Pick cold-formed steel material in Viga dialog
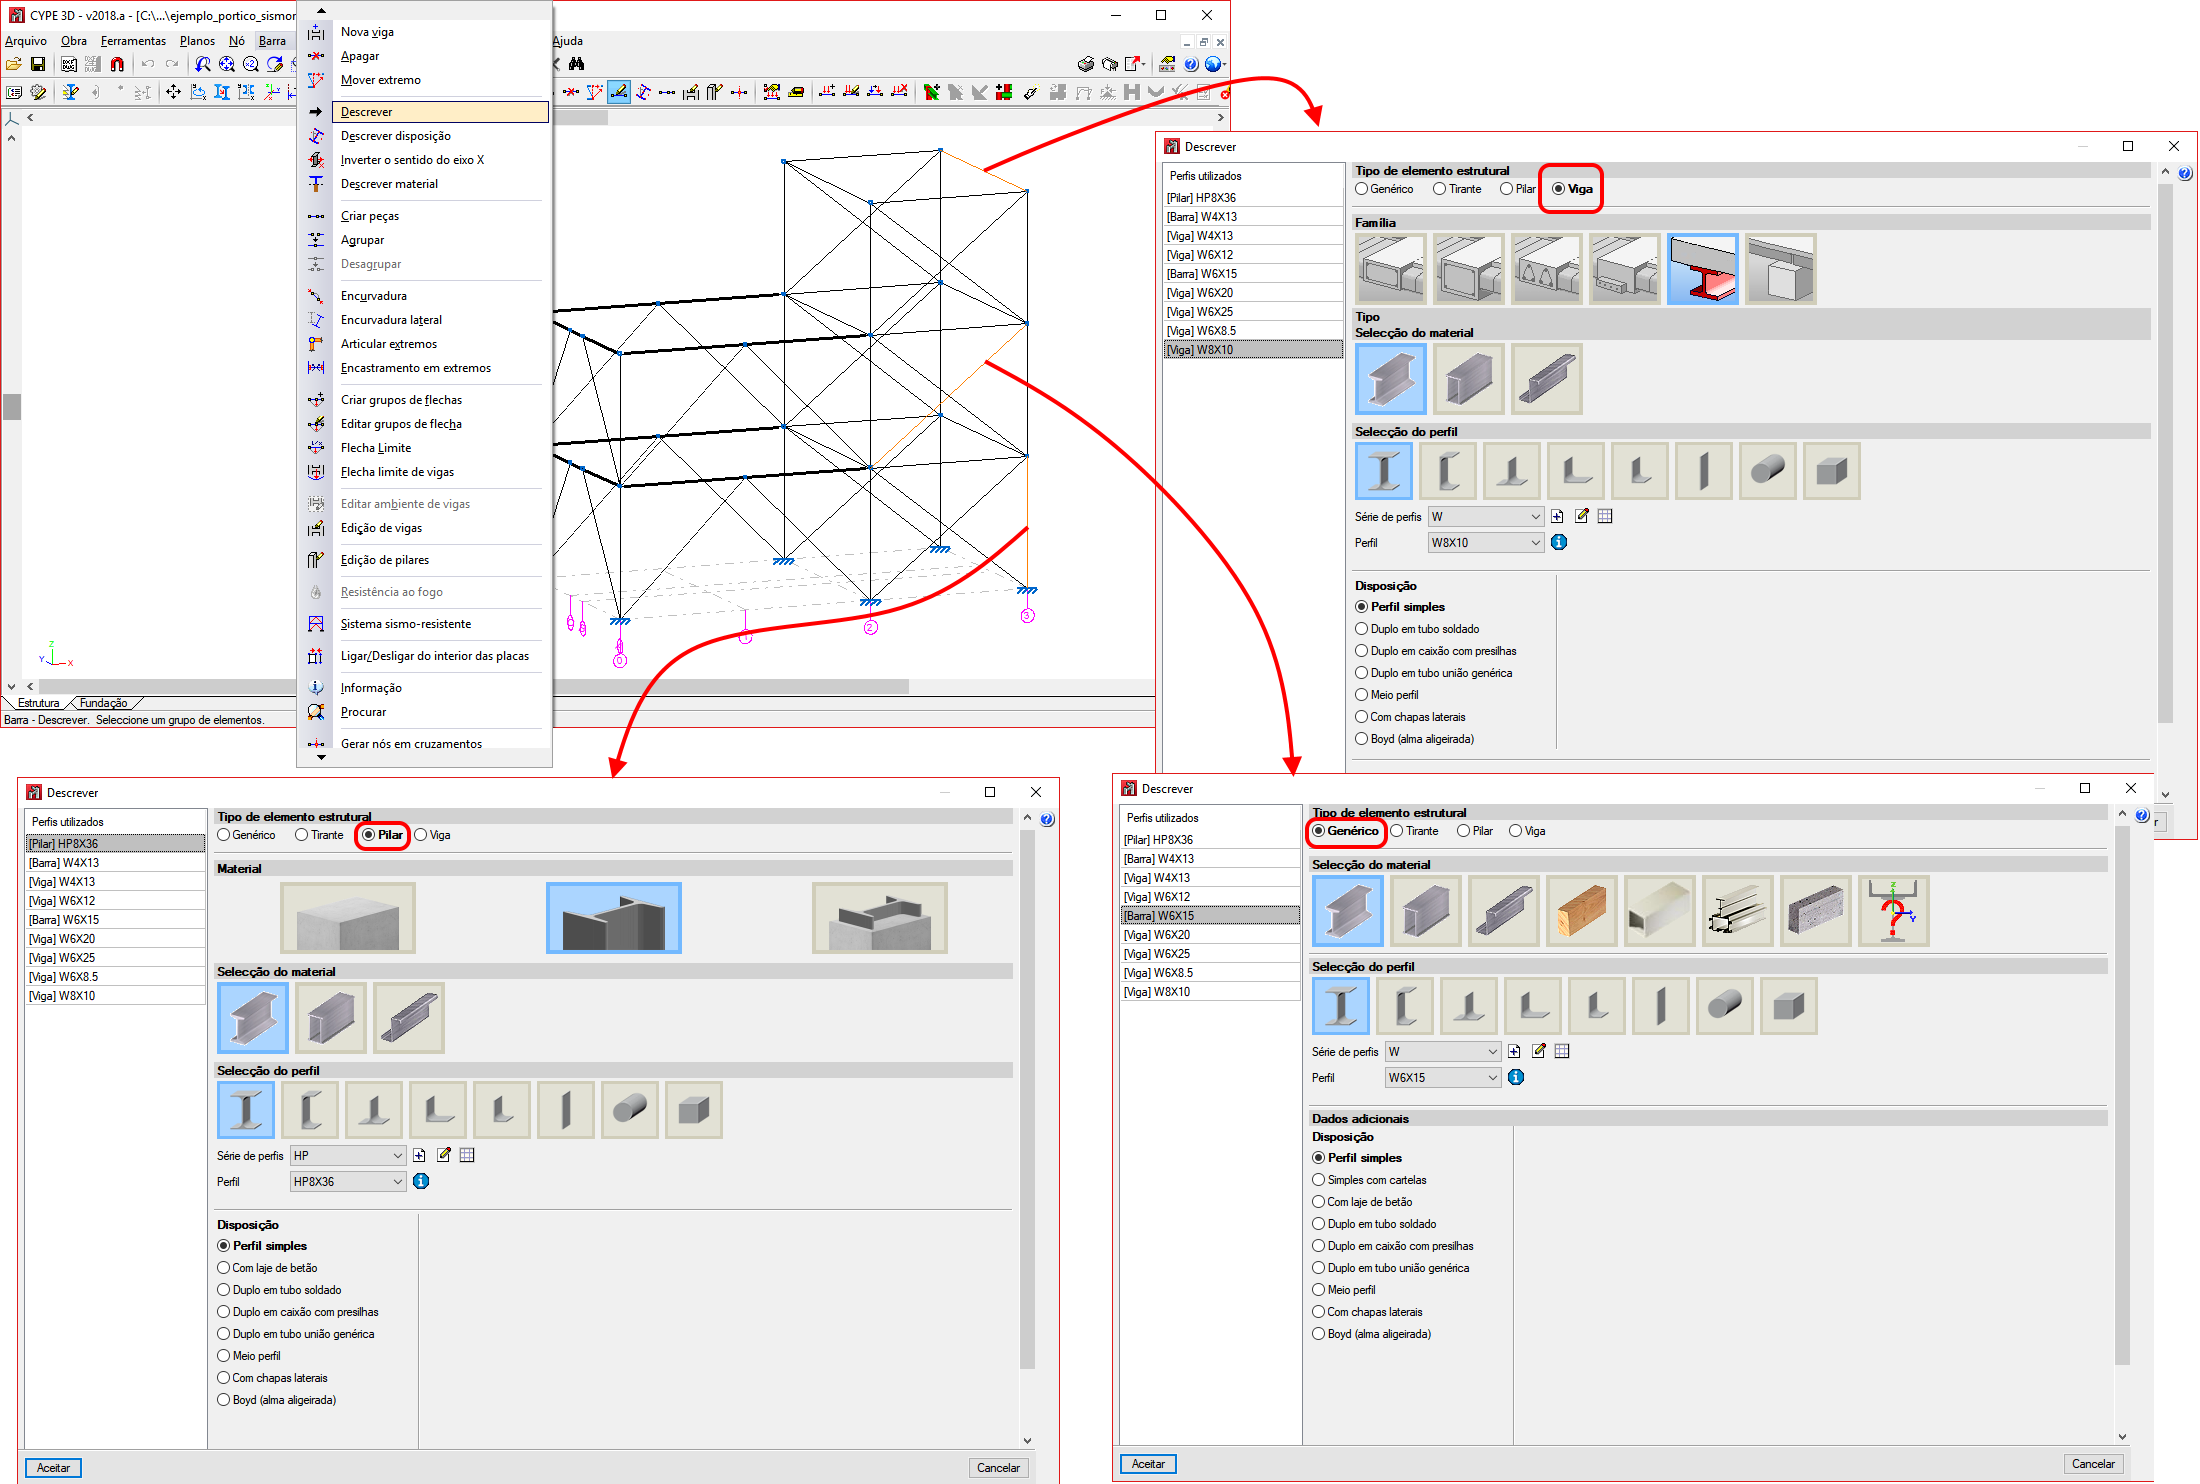 [x=1546, y=379]
